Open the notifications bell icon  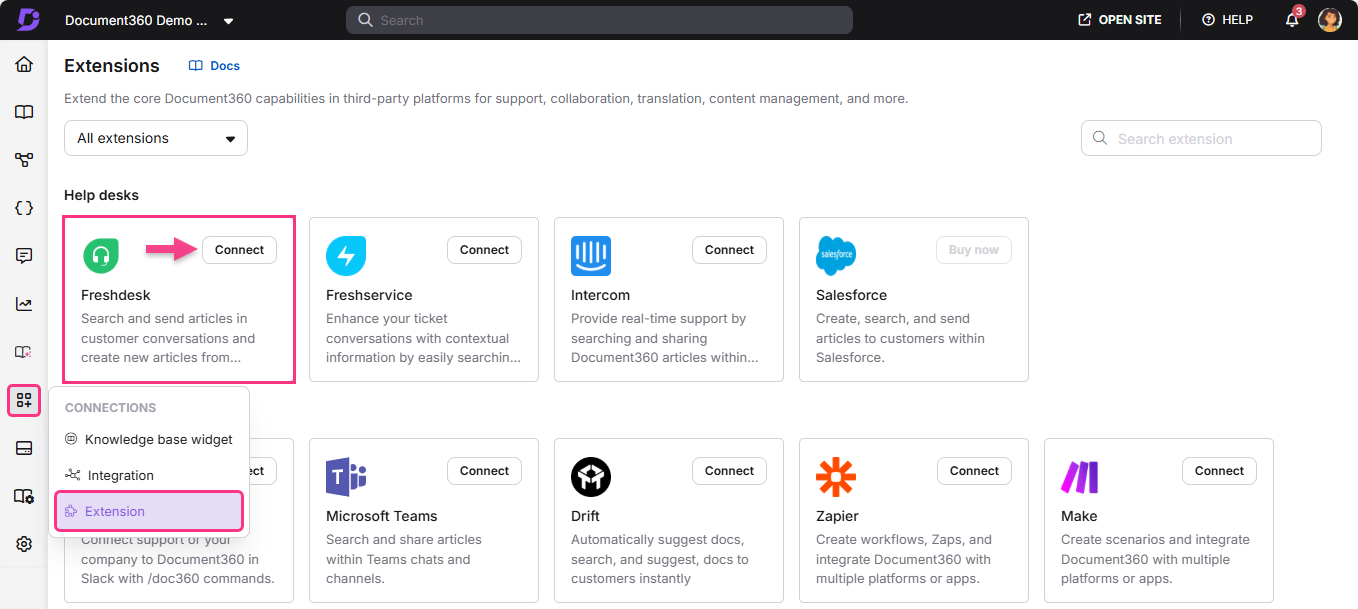click(1291, 19)
